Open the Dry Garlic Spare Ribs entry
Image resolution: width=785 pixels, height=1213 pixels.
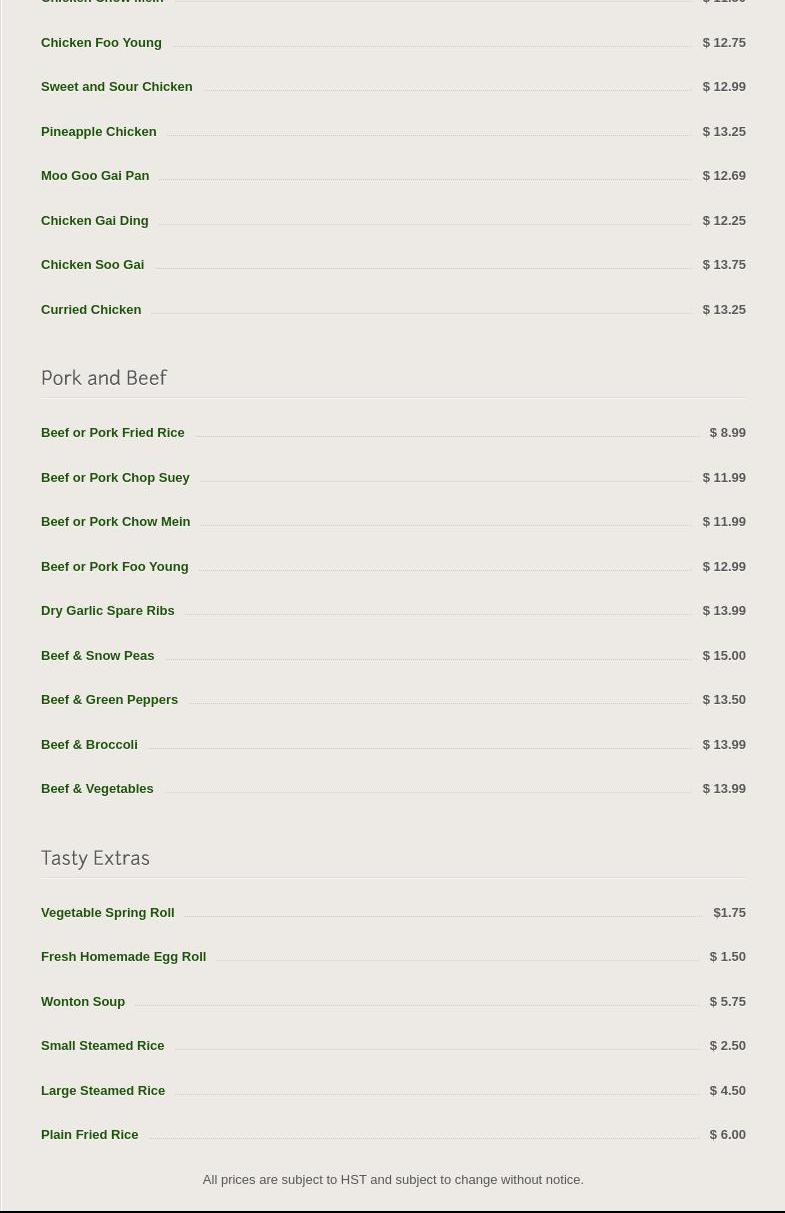pos(107,611)
